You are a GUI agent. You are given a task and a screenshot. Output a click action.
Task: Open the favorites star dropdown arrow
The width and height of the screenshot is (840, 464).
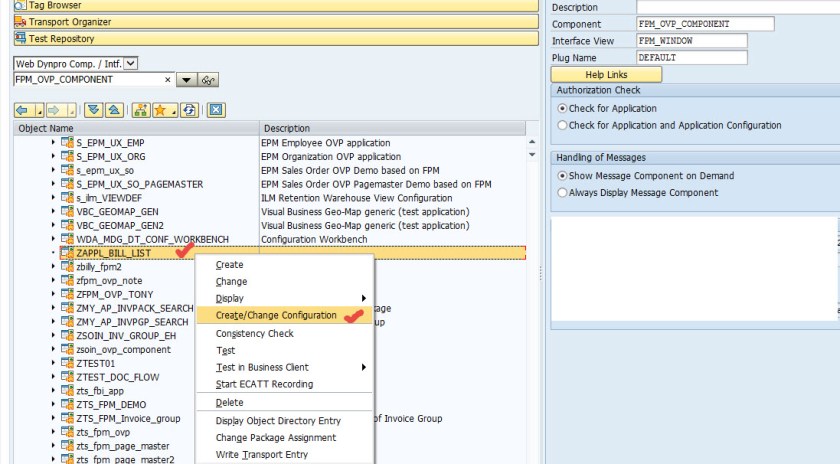(x=174, y=111)
